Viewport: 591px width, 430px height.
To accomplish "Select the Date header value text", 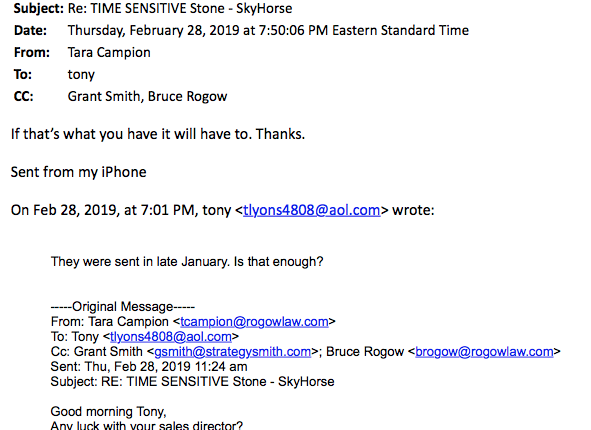I will click(268, 30).
